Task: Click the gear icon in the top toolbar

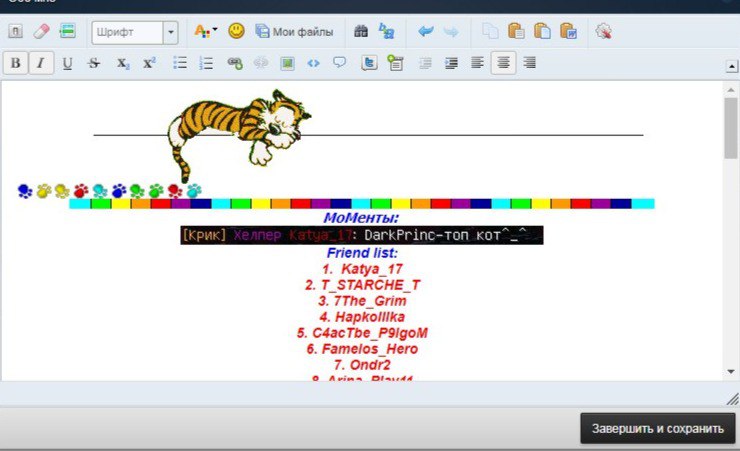Action: click(604, 32)
